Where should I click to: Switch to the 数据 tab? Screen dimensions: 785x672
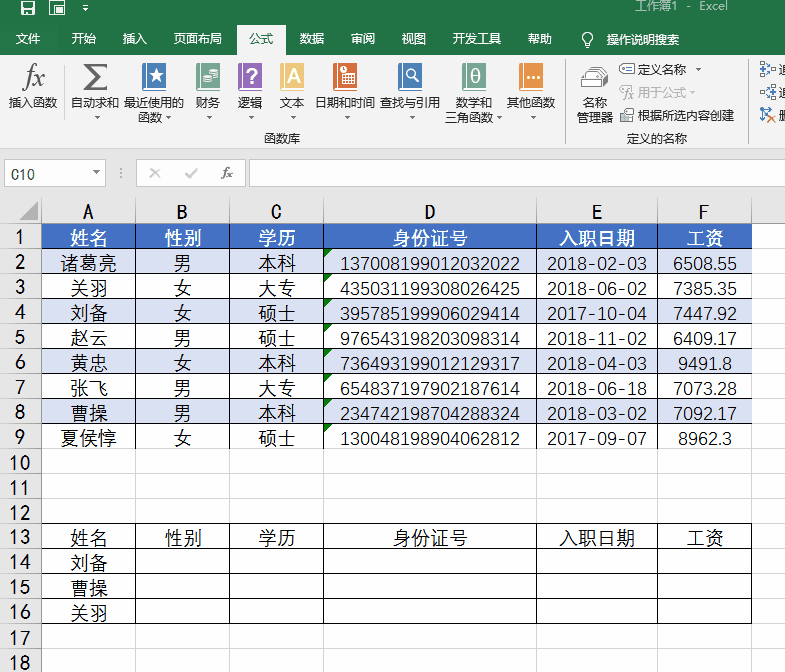tap(312, 39)
